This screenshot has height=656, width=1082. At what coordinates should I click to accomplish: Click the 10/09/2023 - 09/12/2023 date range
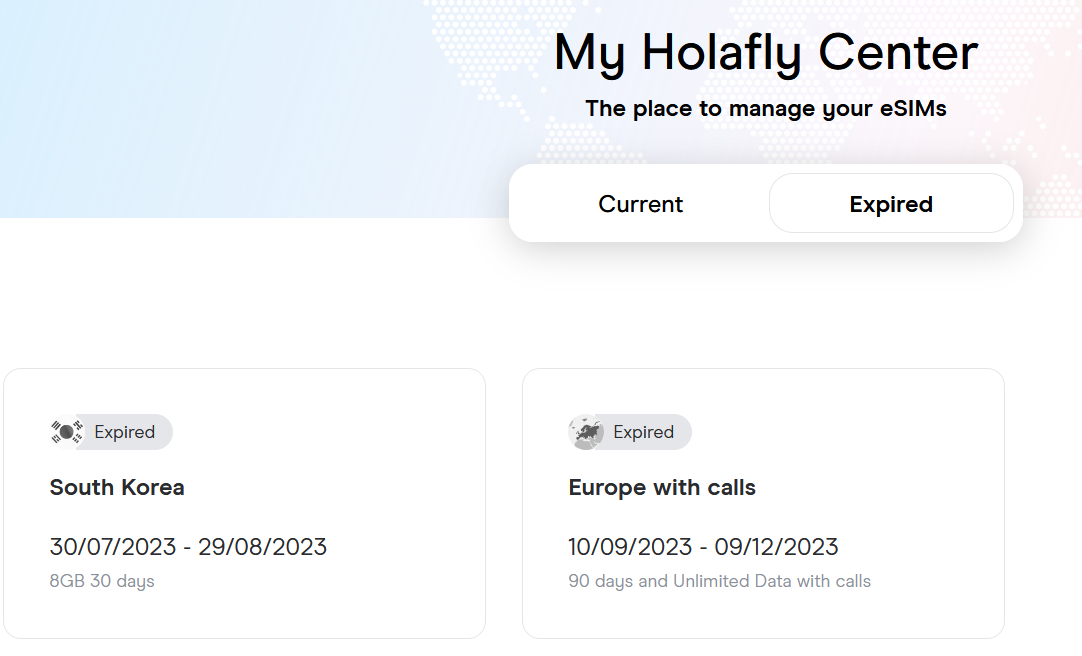pyautogui.click(x=703, y=547)
